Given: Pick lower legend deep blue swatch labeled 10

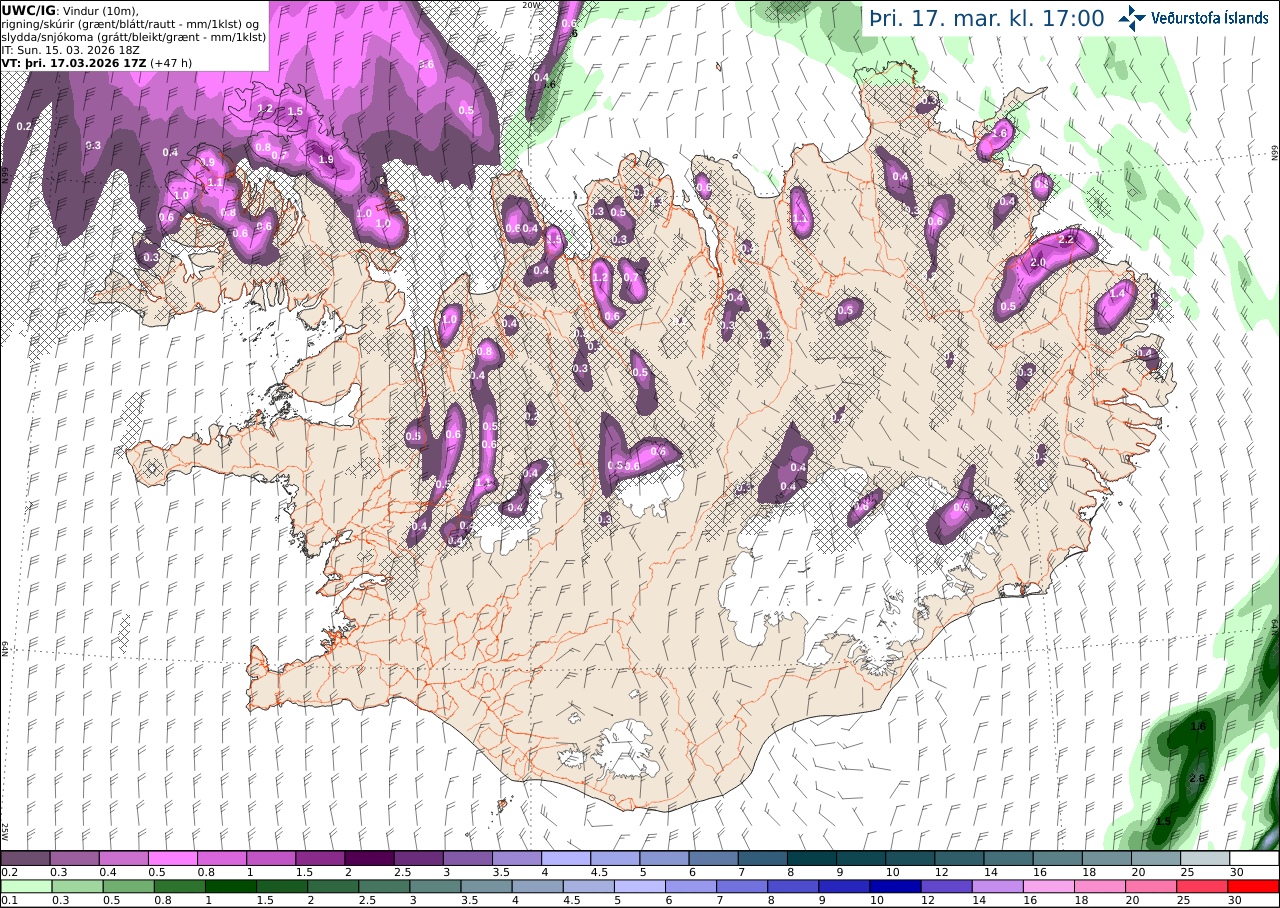Looking at the screenshot, I should point(896,886).
